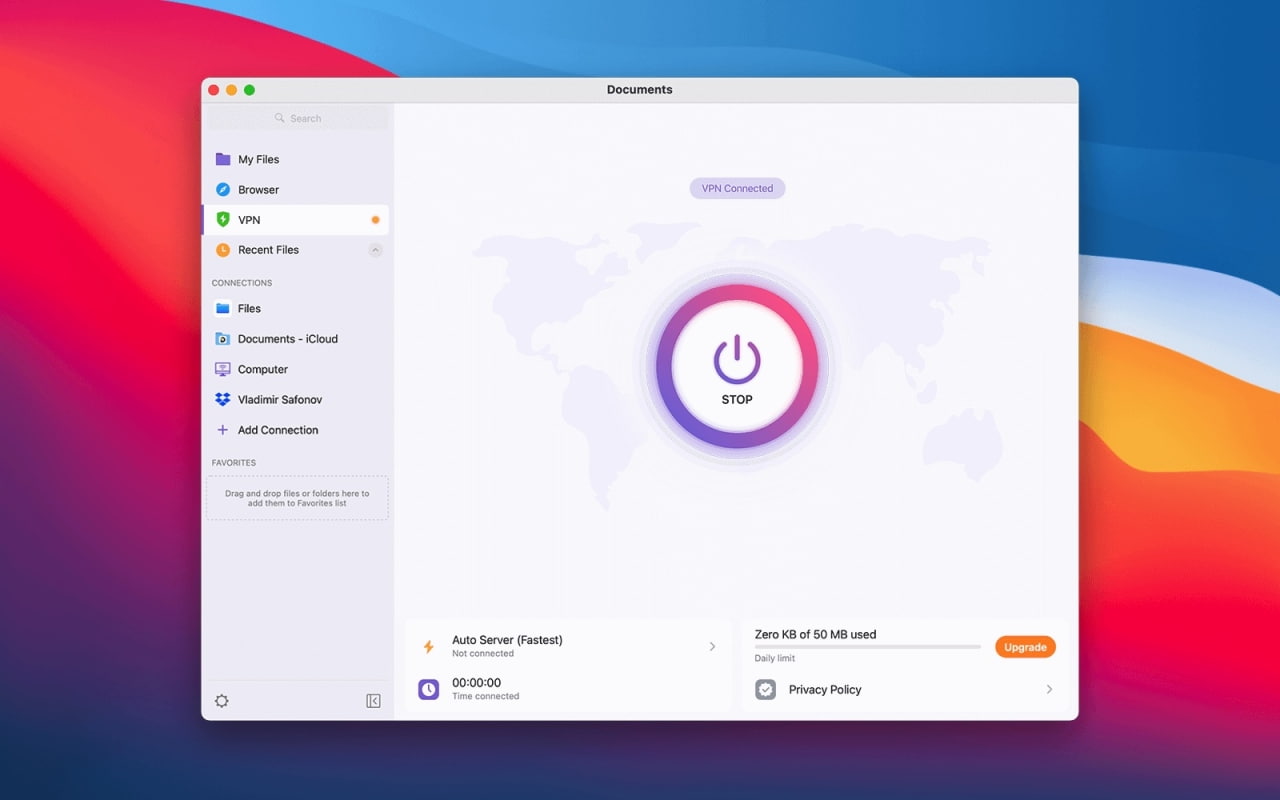Open the Browser compass icon
This screenshot has width=1280, height=800.
(223, 189)
